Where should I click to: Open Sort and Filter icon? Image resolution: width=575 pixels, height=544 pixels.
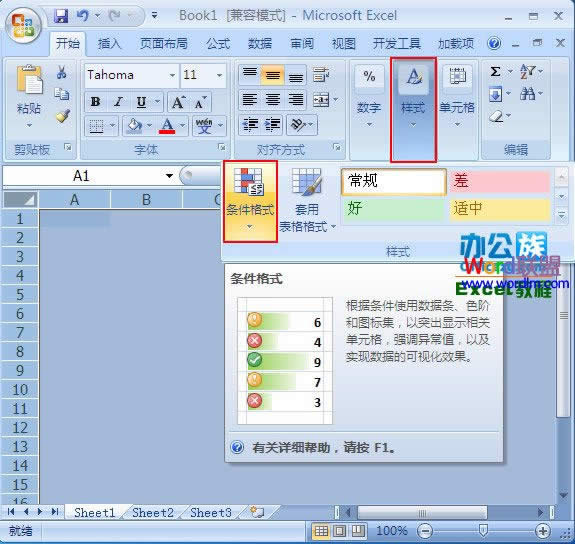pos(528,72)
